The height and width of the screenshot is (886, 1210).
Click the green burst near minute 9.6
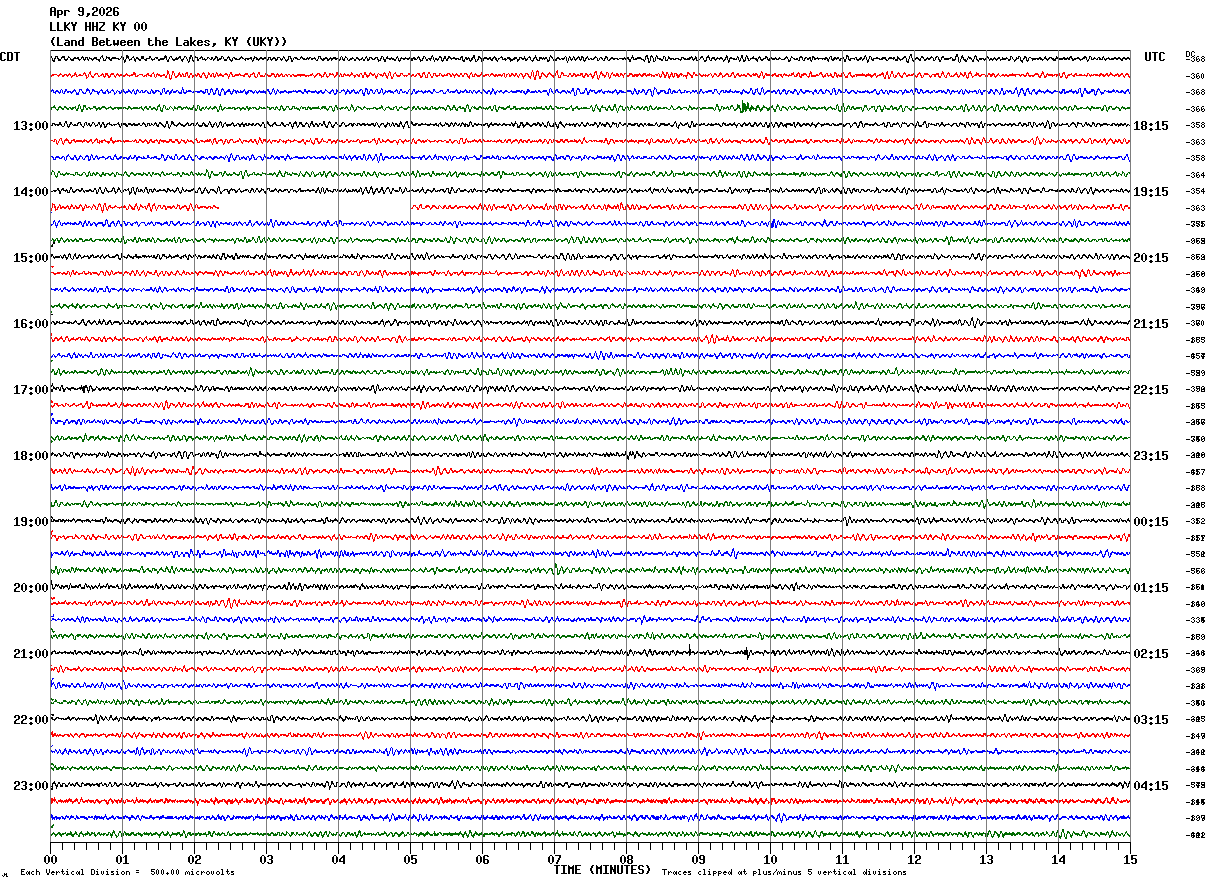point(748,107)
